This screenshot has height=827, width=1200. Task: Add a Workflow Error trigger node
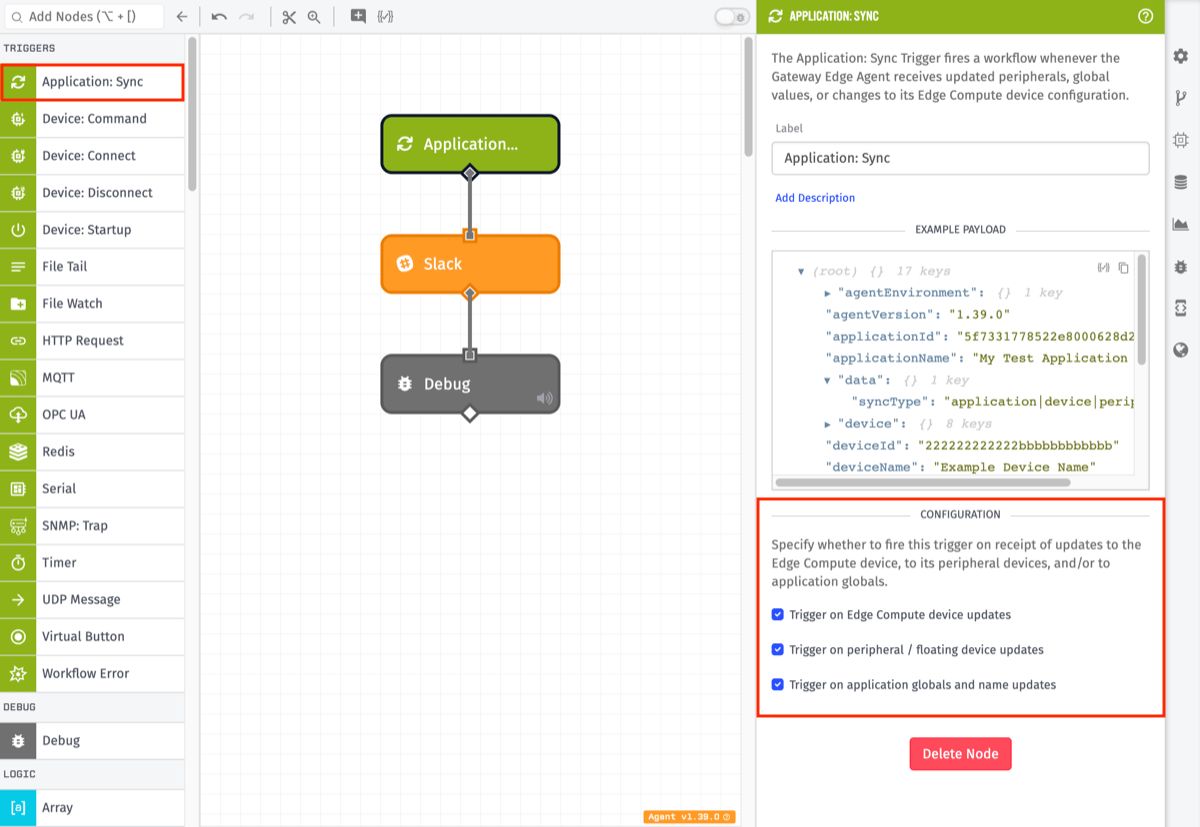click(92, 674)
